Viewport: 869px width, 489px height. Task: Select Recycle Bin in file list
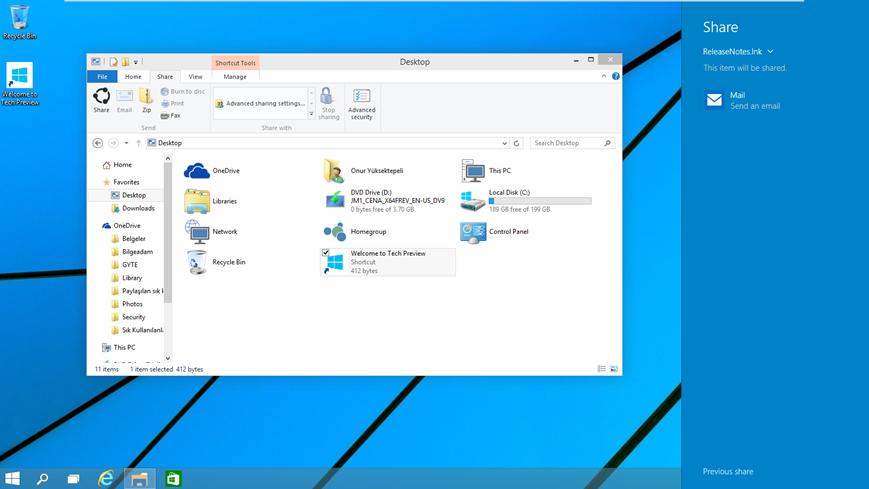coord(216,262)
